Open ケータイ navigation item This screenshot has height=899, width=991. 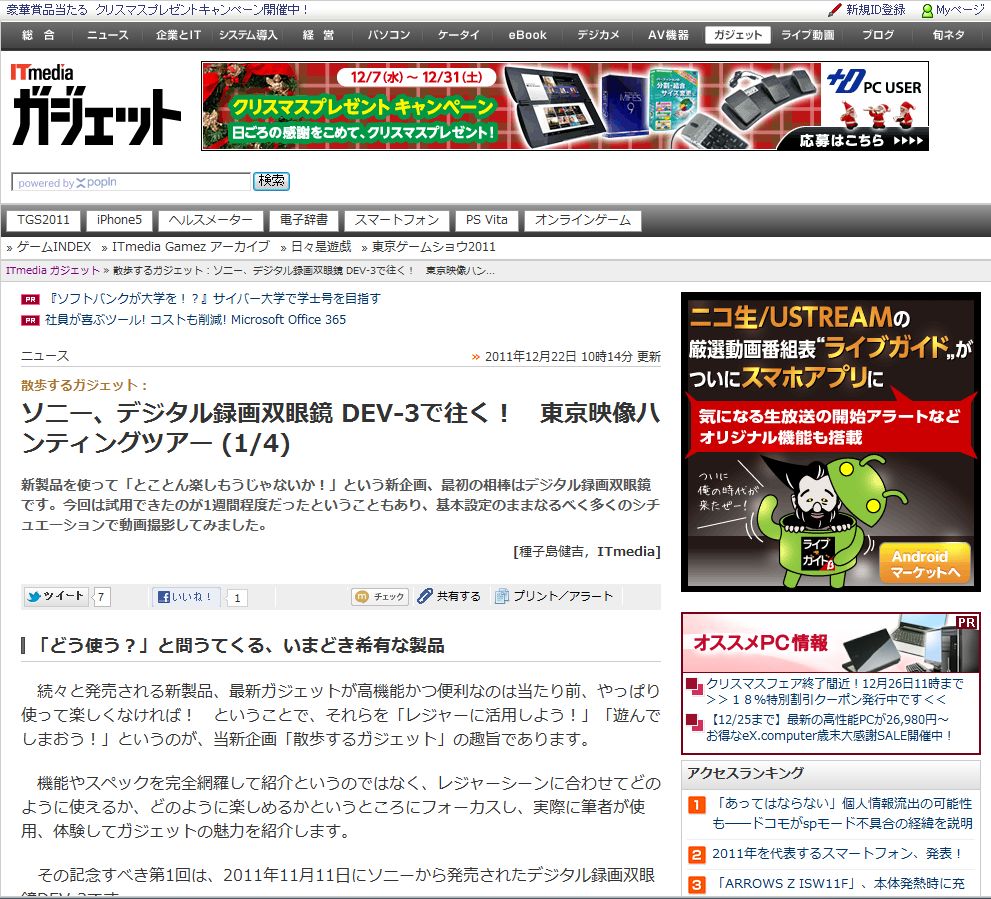pyautogui.click(x=458, y=35)
